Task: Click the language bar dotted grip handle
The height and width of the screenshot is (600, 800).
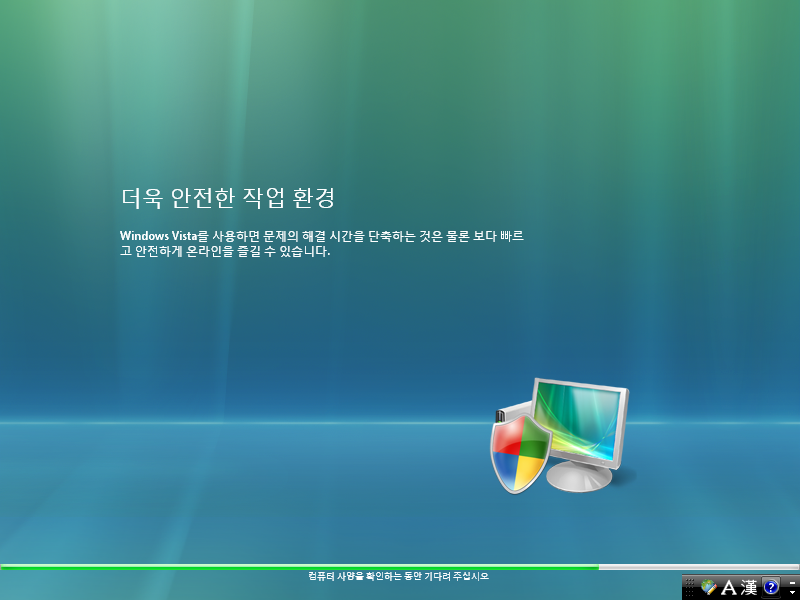Action: (690, 587)
